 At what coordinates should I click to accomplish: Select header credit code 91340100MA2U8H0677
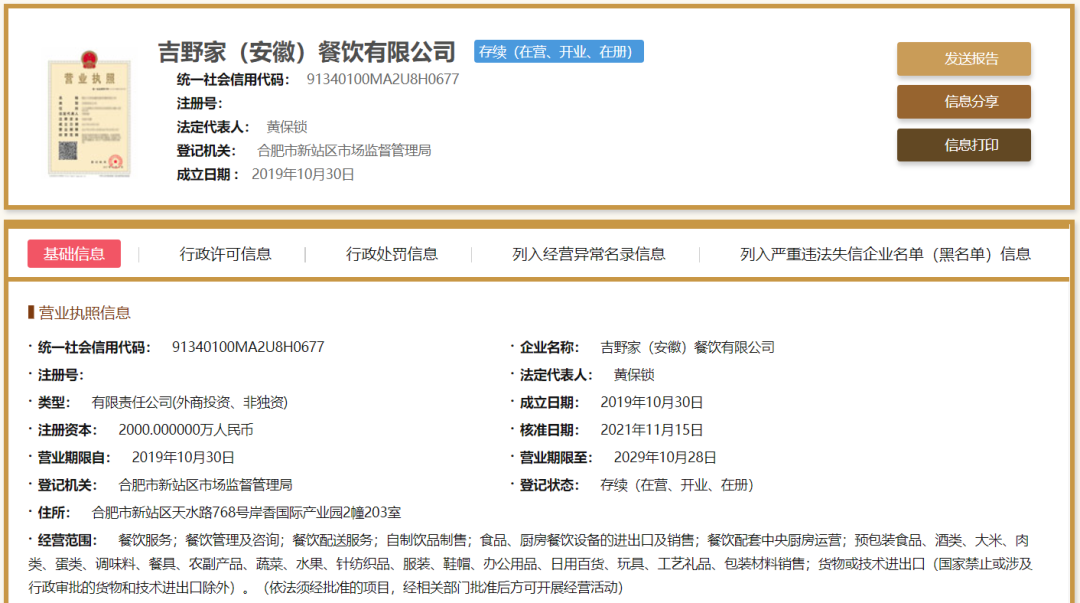[382, 79]
